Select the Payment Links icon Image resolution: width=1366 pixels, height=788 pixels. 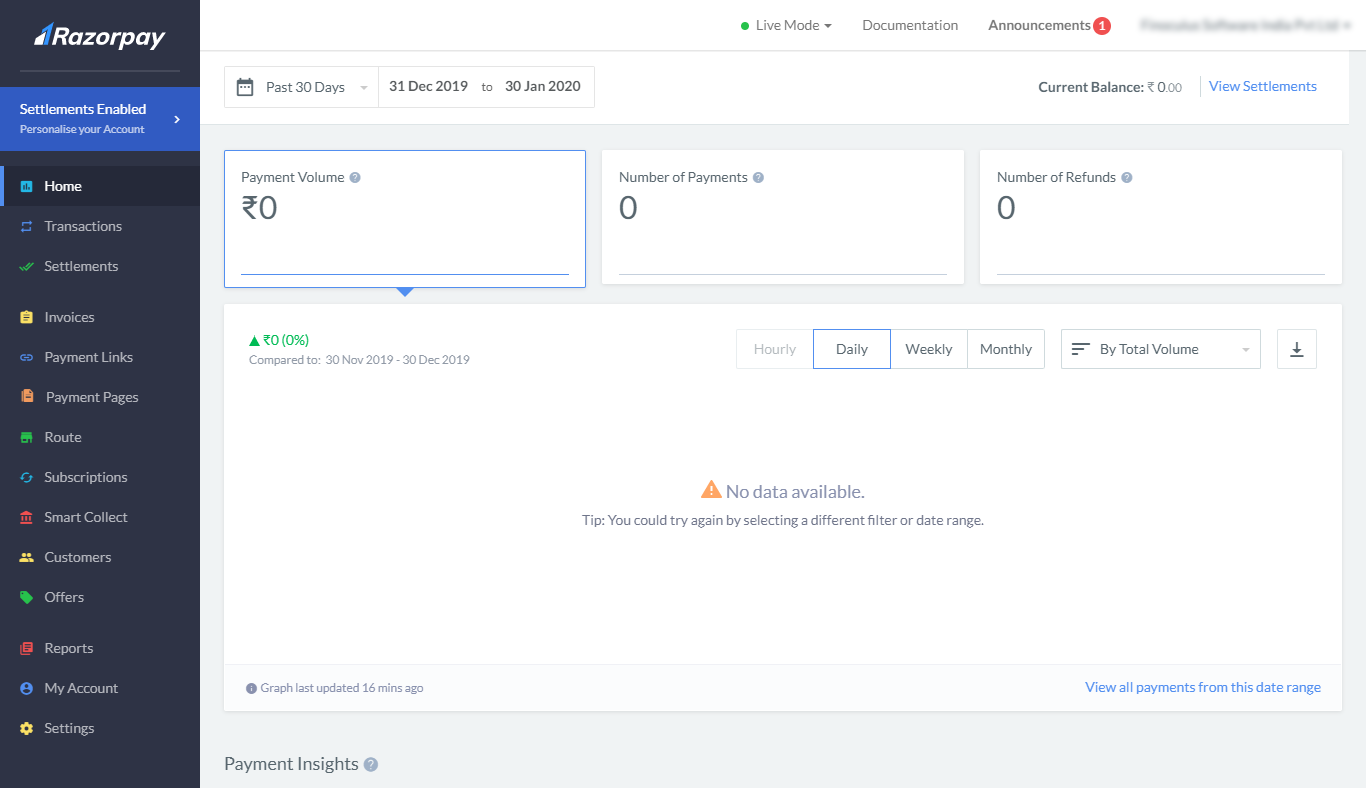pyautogui.click(x=24, y=357)
